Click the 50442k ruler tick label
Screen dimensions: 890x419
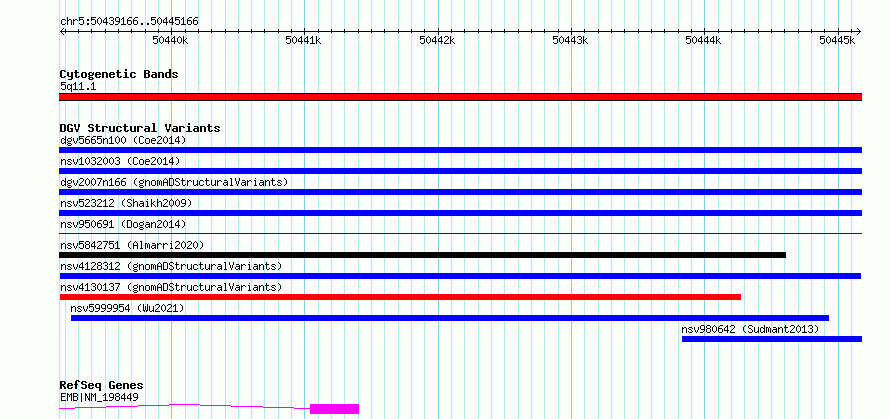(x=437, y=40)
